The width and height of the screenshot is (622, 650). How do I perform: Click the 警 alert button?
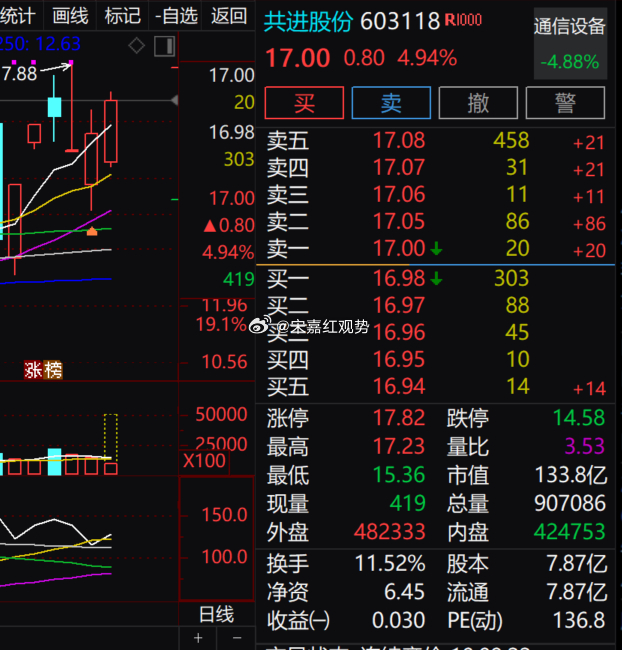pos(565,103)
